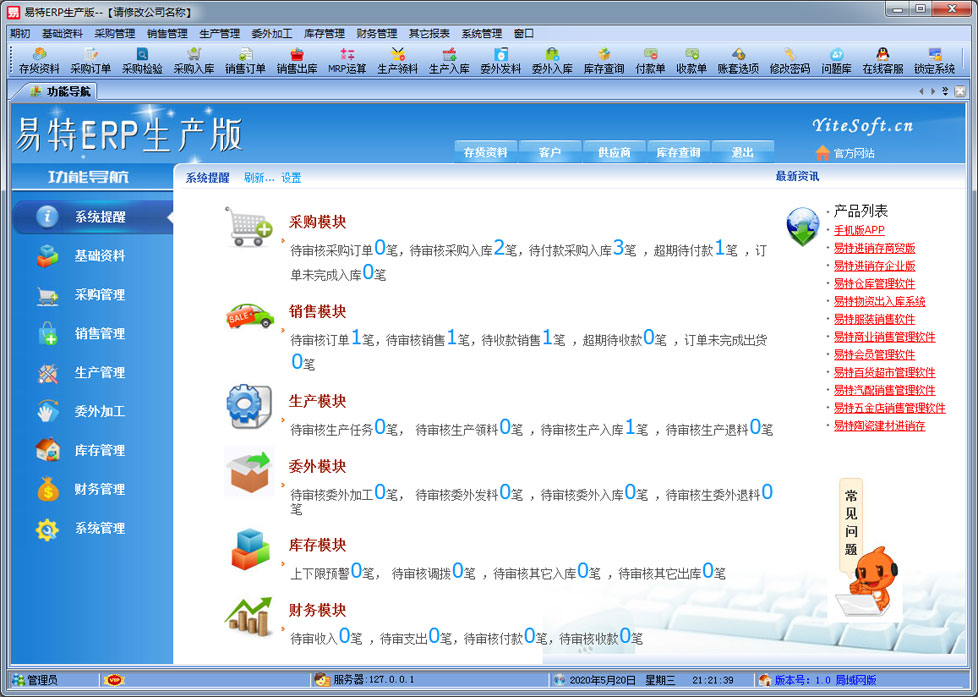The height and width of the screenshot is (697, 978).
Task: Select 修改密码 in the toolbar
Action: coord(789,61)
